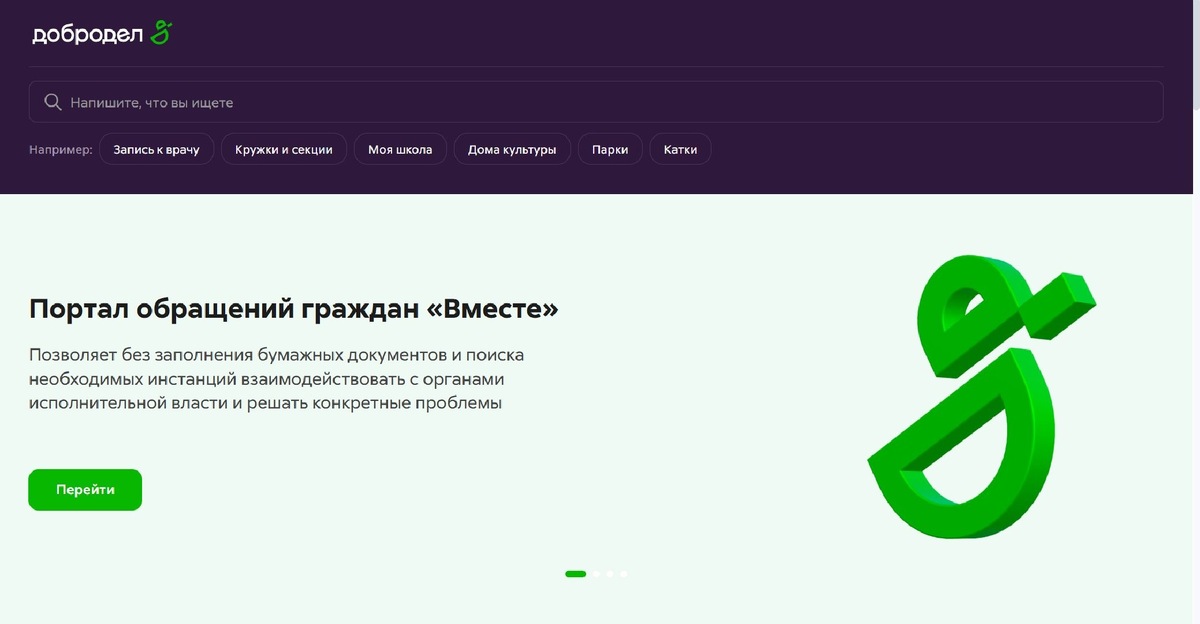Switch to the third carousel slide dot
Viewport: 1200px width, 624px height.
(610, 574)
